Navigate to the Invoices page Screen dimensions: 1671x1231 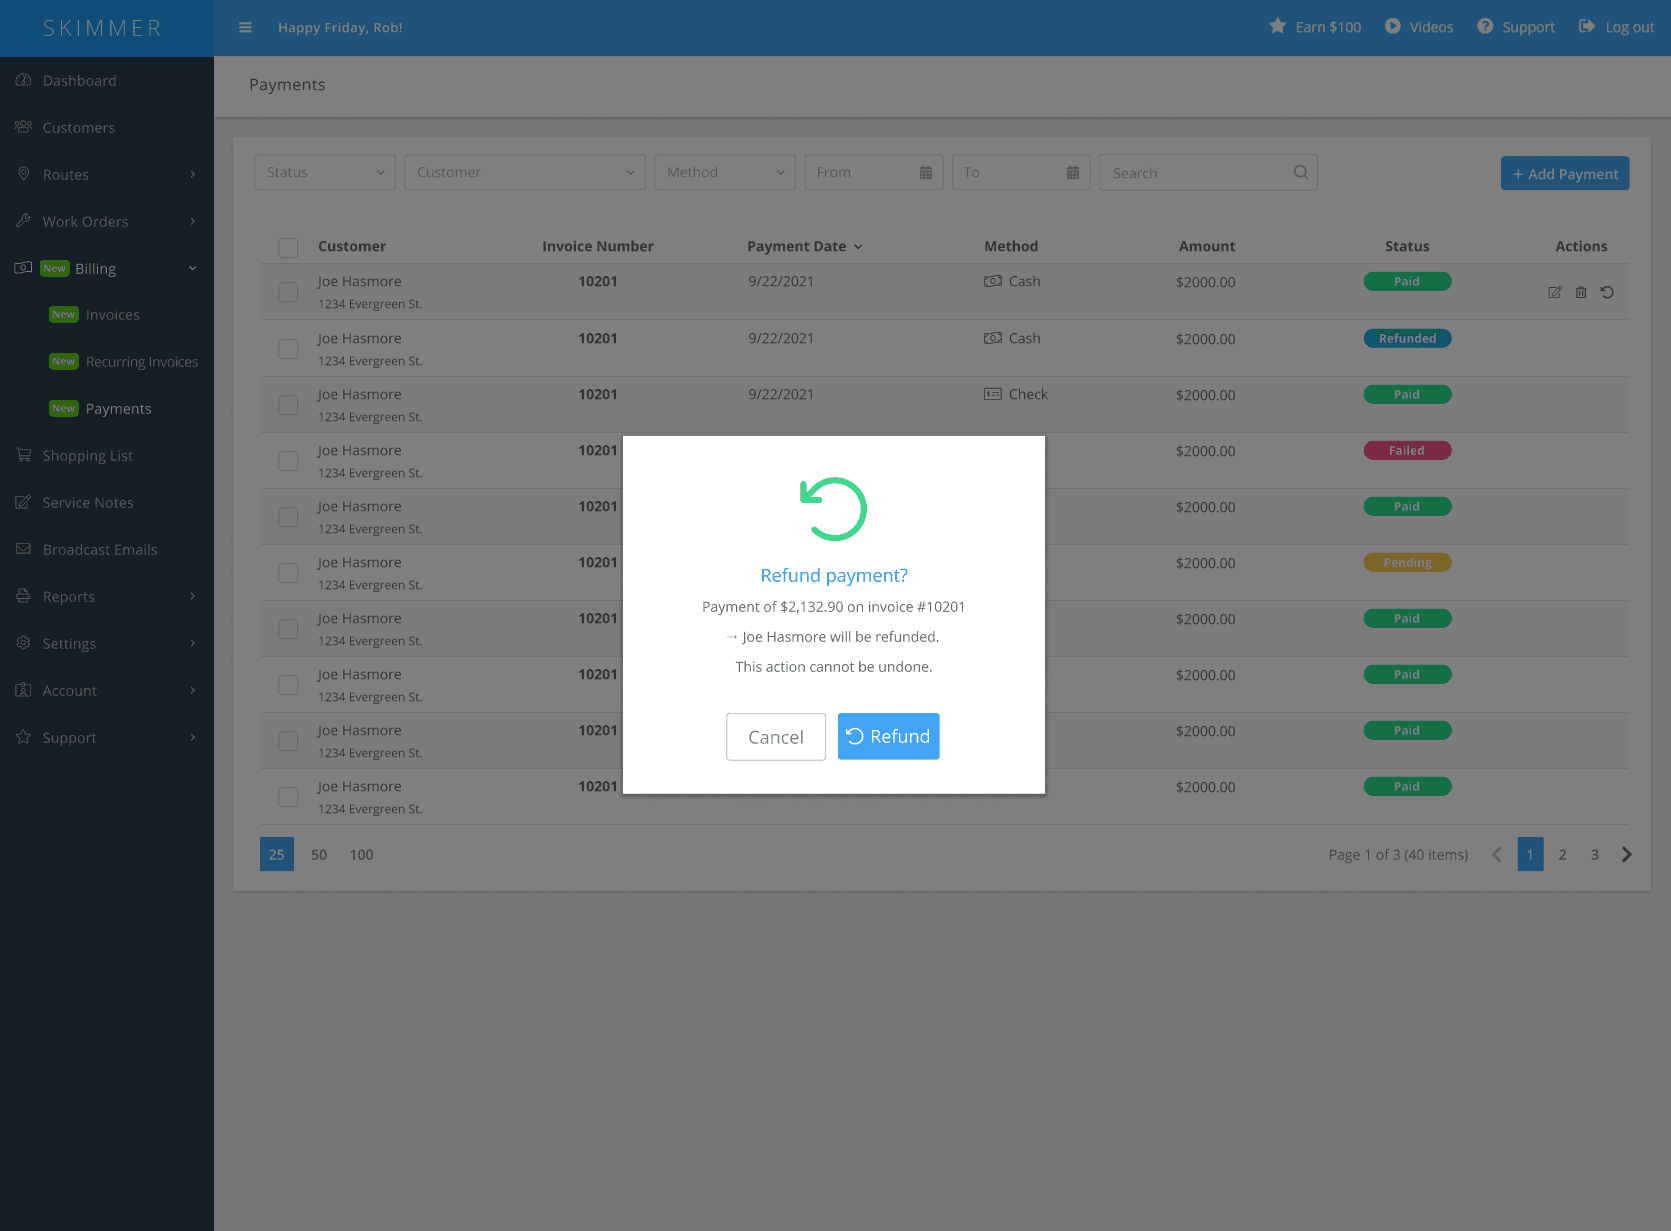click(x=112, y=314)
